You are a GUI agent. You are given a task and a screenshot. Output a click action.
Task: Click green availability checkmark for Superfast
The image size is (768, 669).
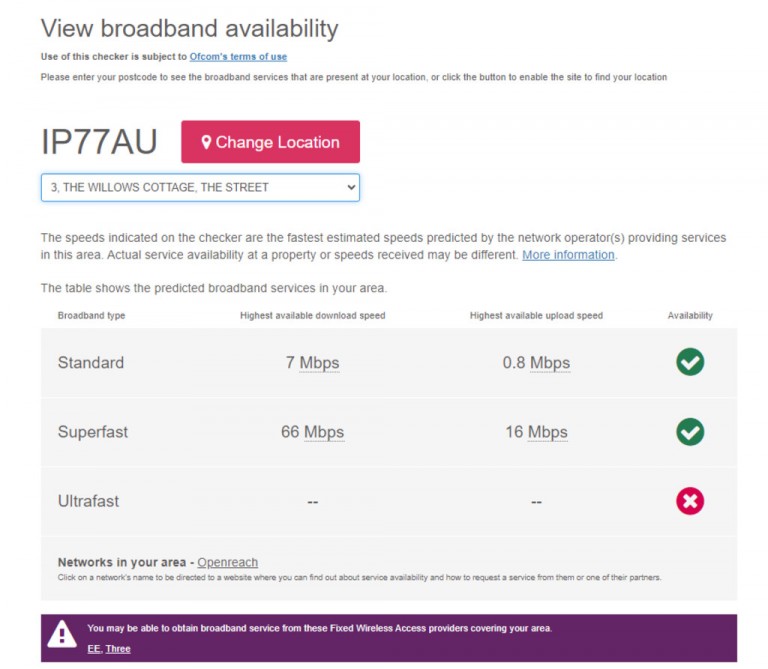coord(690,432)
